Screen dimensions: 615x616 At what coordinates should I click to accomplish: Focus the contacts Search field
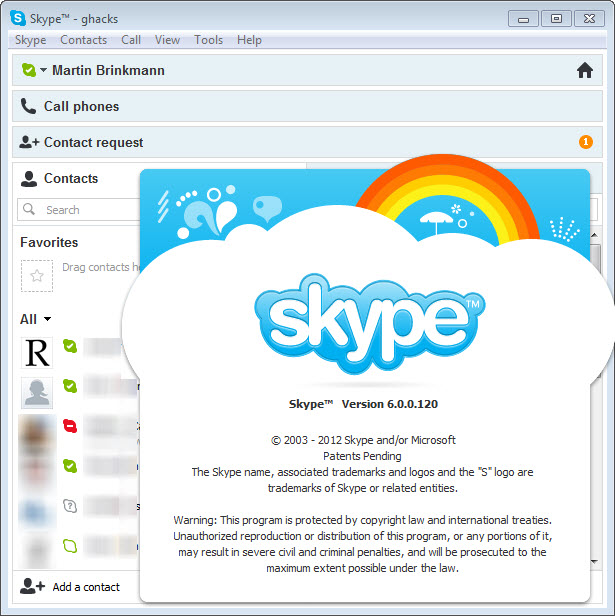click(x=79, y=209)
